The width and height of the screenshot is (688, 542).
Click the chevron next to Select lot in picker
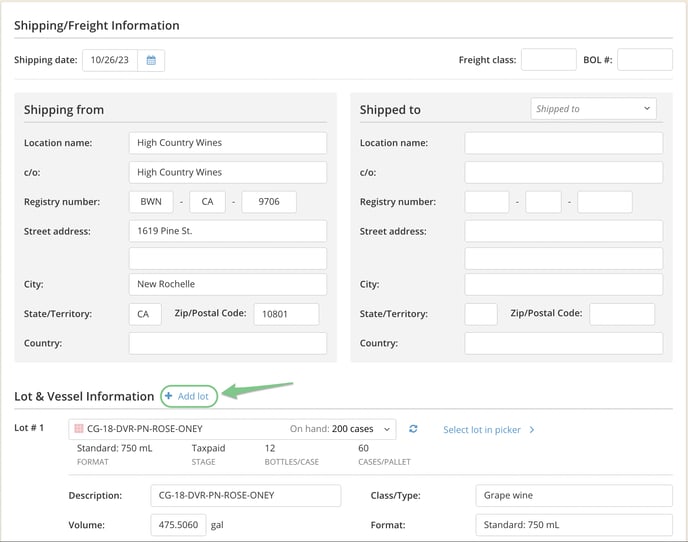(531, 430)
